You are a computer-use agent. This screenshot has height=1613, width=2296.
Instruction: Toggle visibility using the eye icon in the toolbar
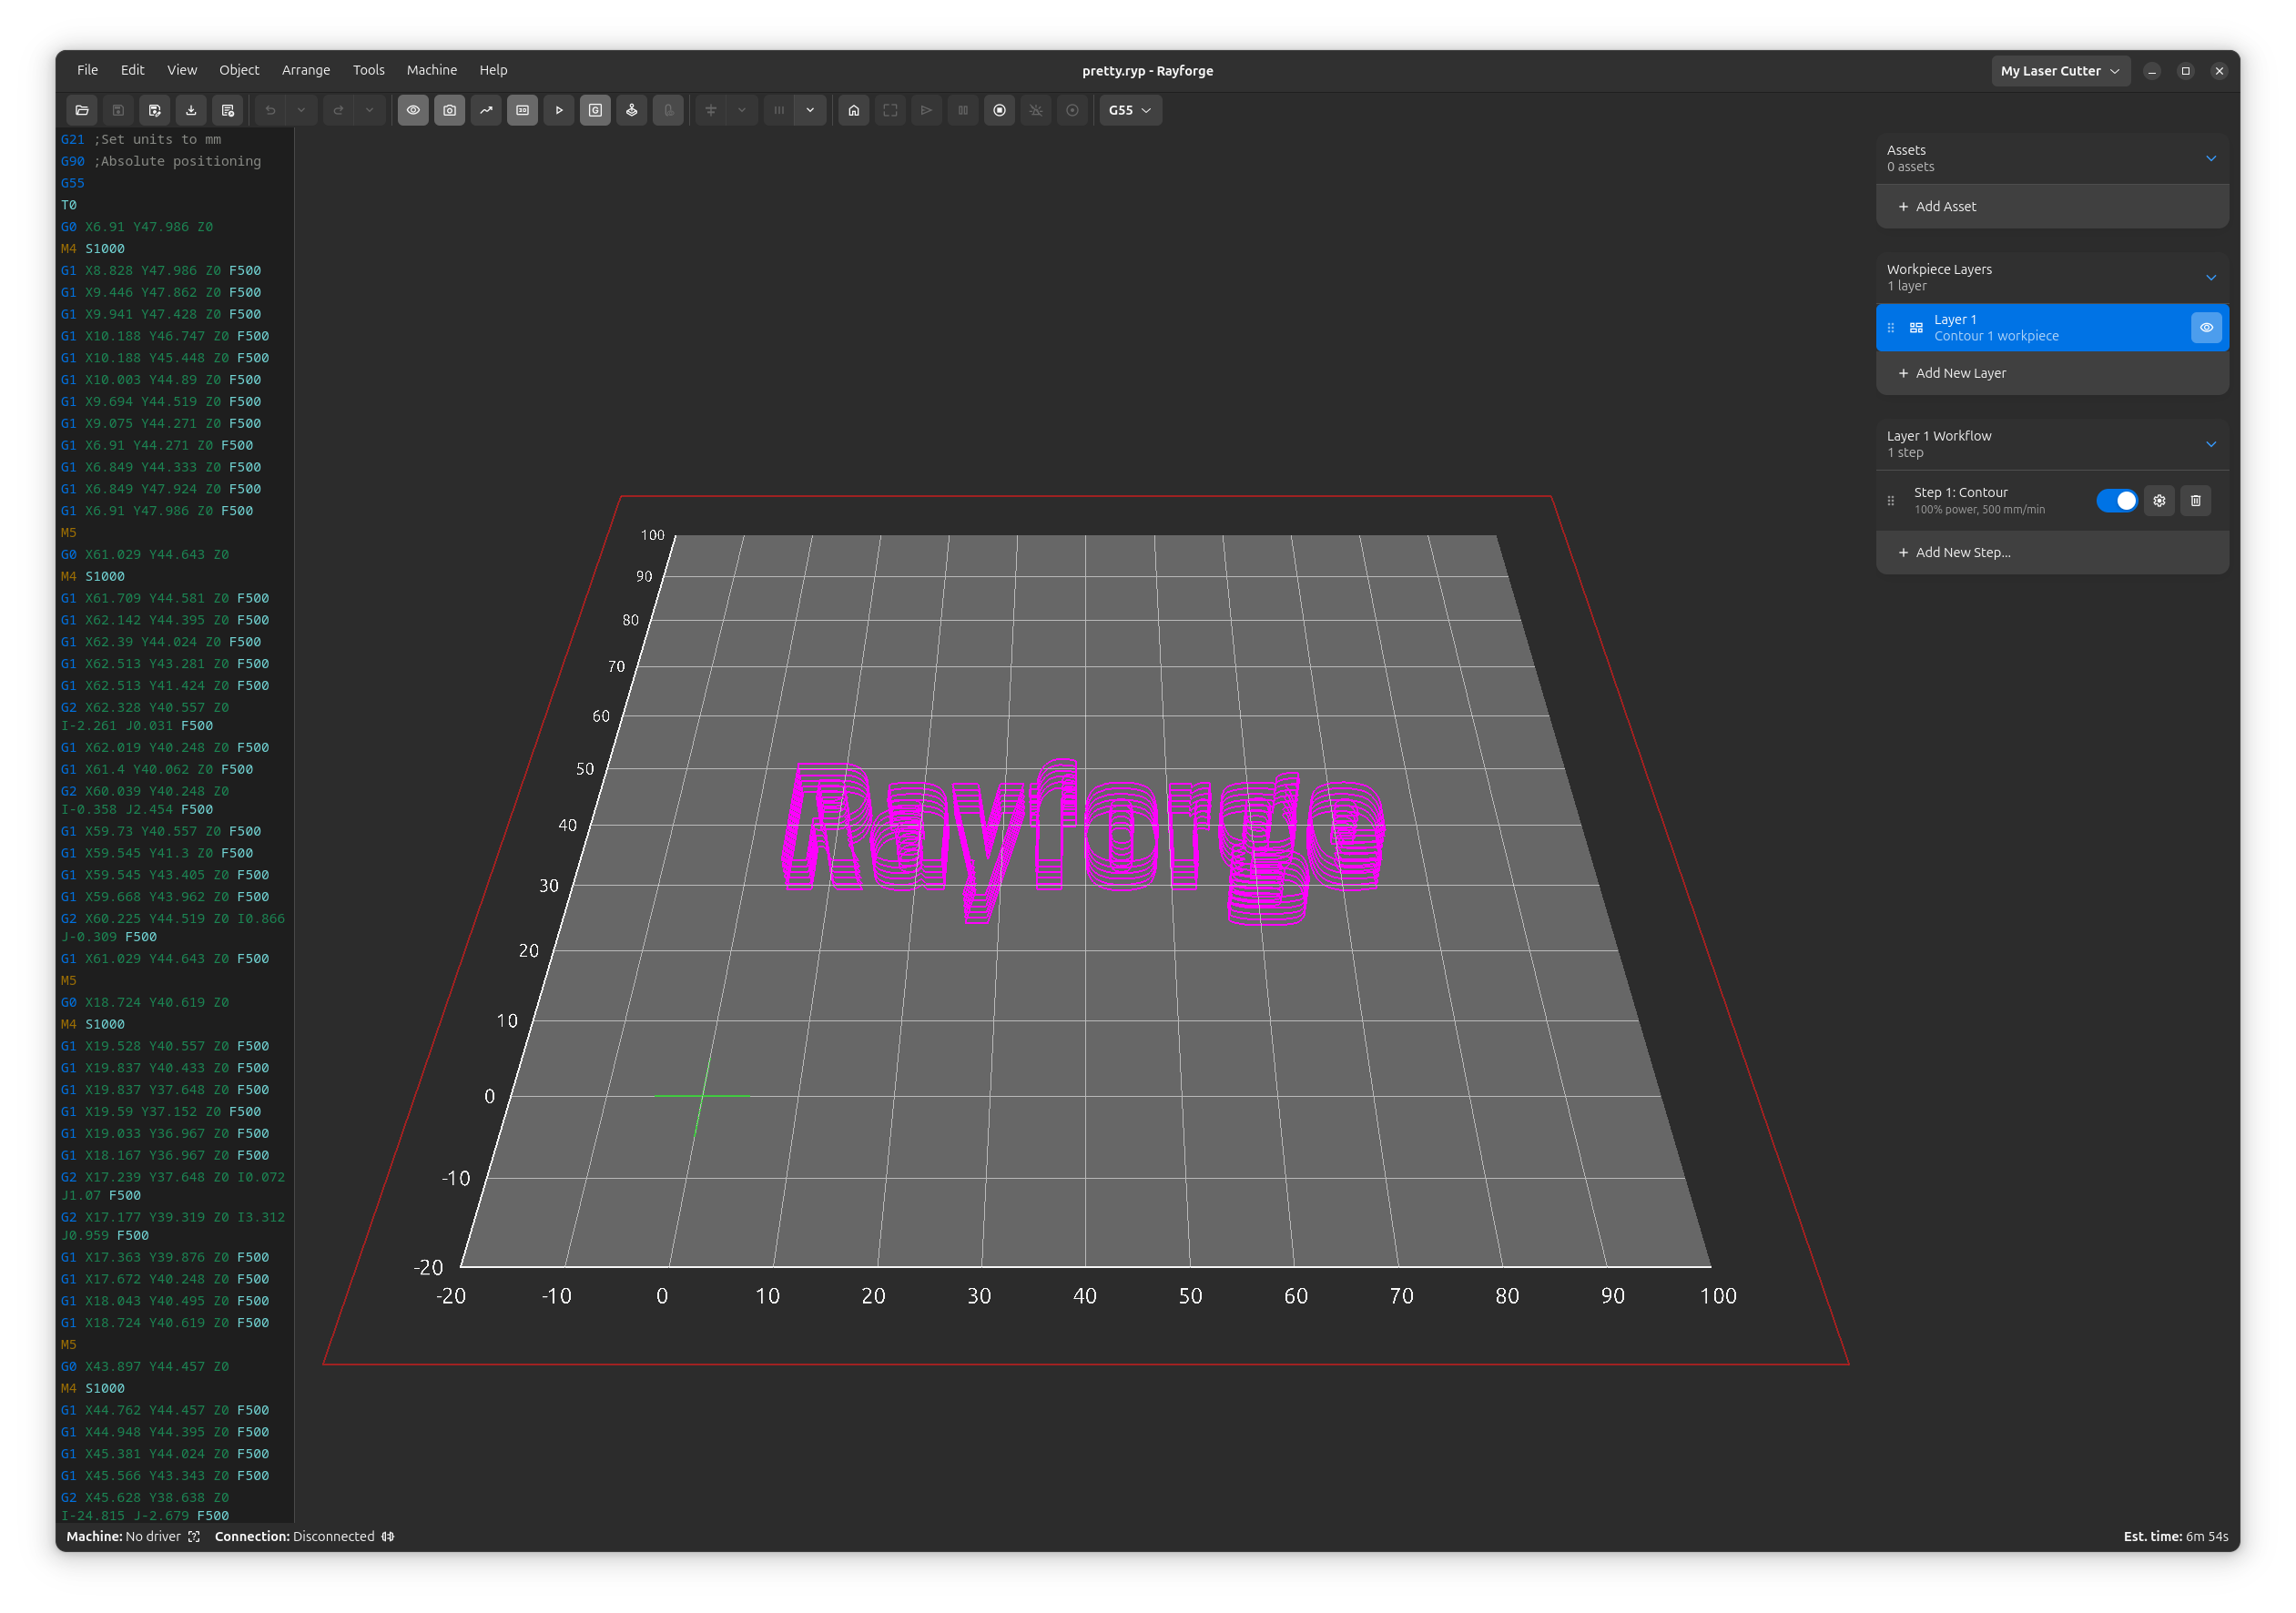pos(413,110)
